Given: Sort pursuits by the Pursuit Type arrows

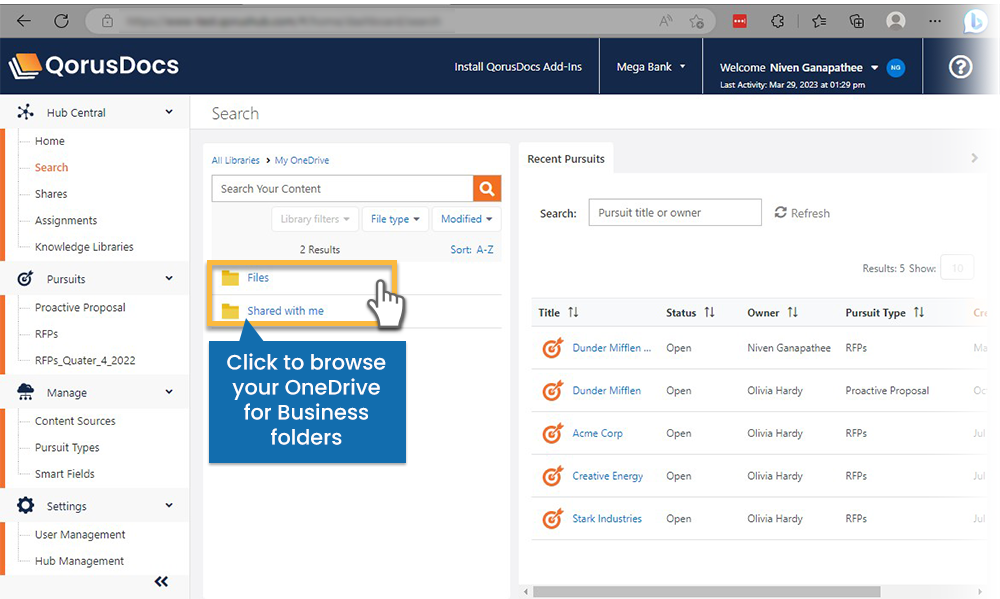Looking at the screenshot, I should (x=918, y=312).
